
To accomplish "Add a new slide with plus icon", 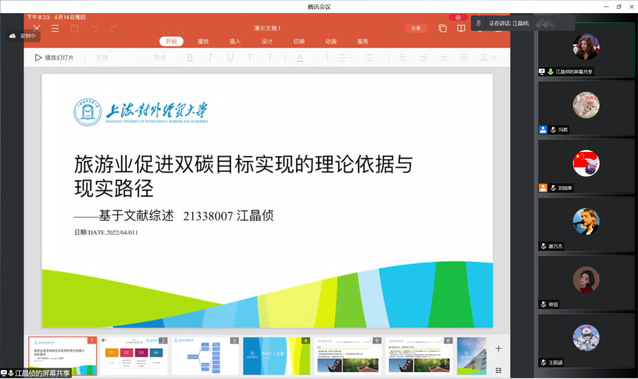I will (498, 348).
